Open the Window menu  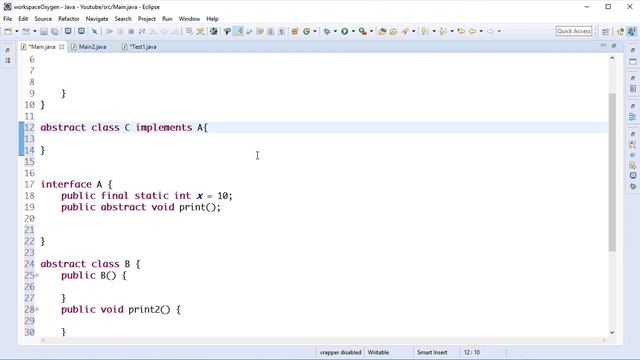[189, 19]
